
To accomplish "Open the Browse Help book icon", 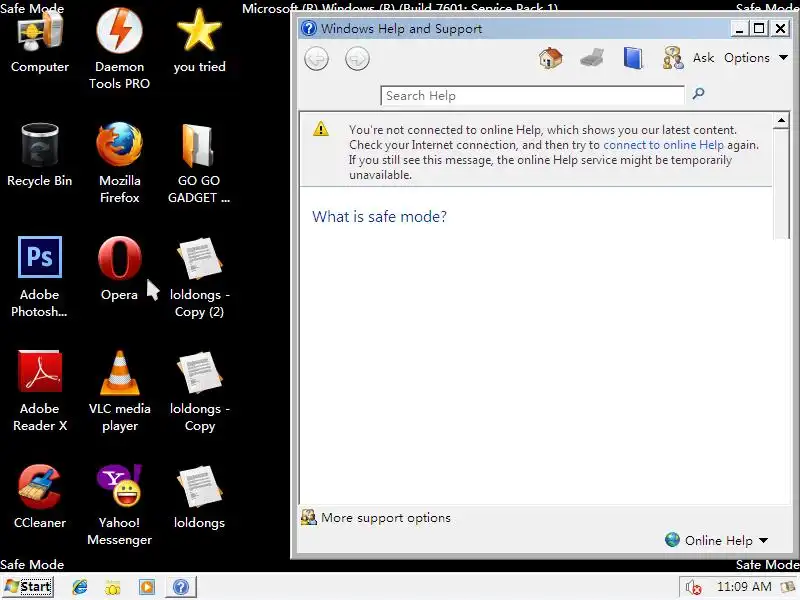I will 633,58.
